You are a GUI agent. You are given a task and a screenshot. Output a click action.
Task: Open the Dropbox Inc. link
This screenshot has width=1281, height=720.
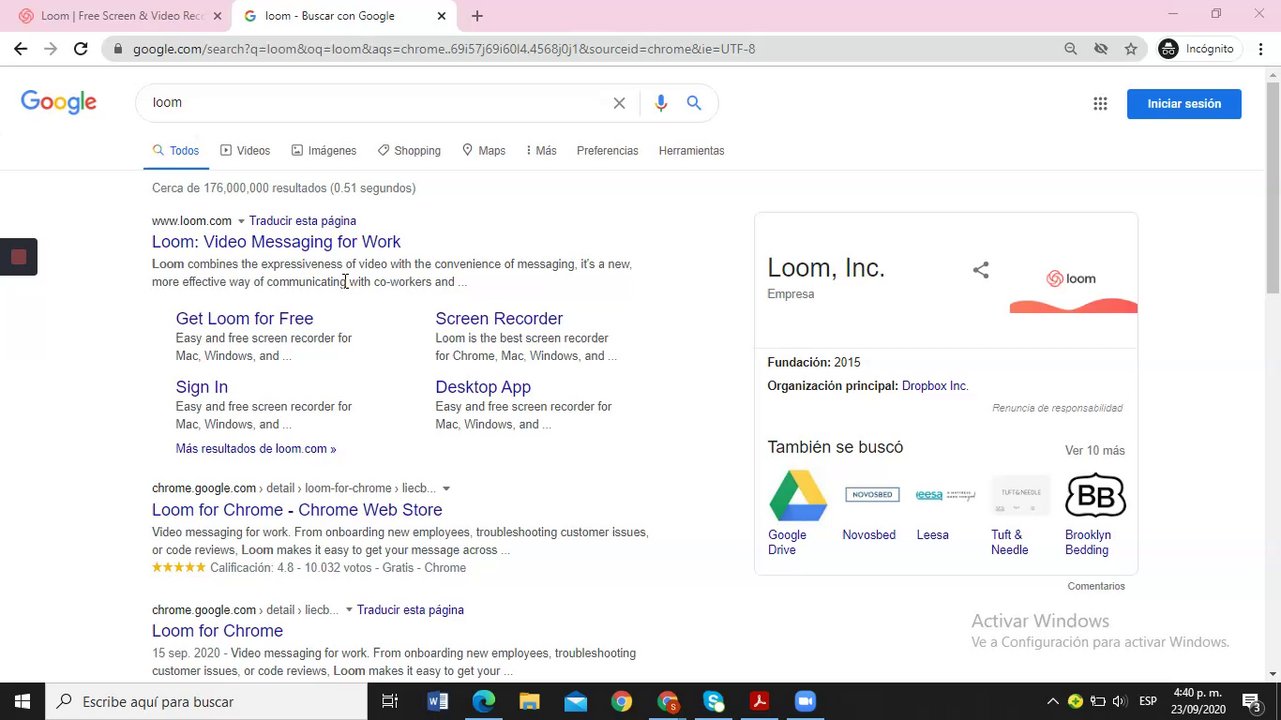tap(935, 386)
